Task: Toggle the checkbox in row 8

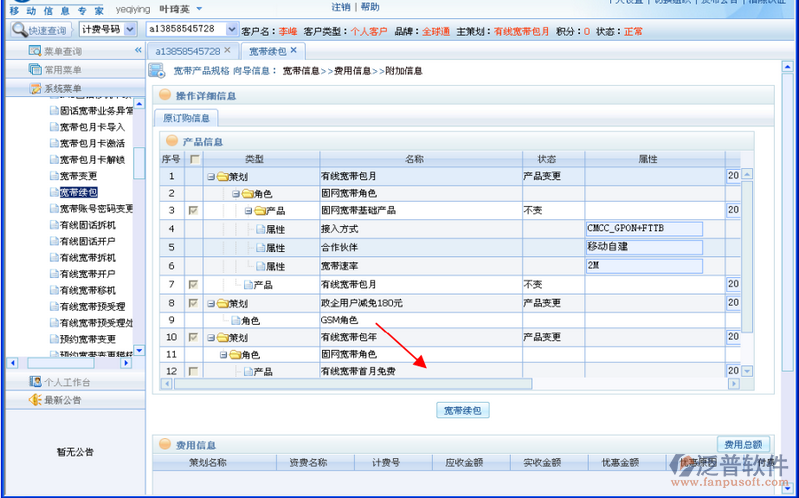Action: coord(194,302)
